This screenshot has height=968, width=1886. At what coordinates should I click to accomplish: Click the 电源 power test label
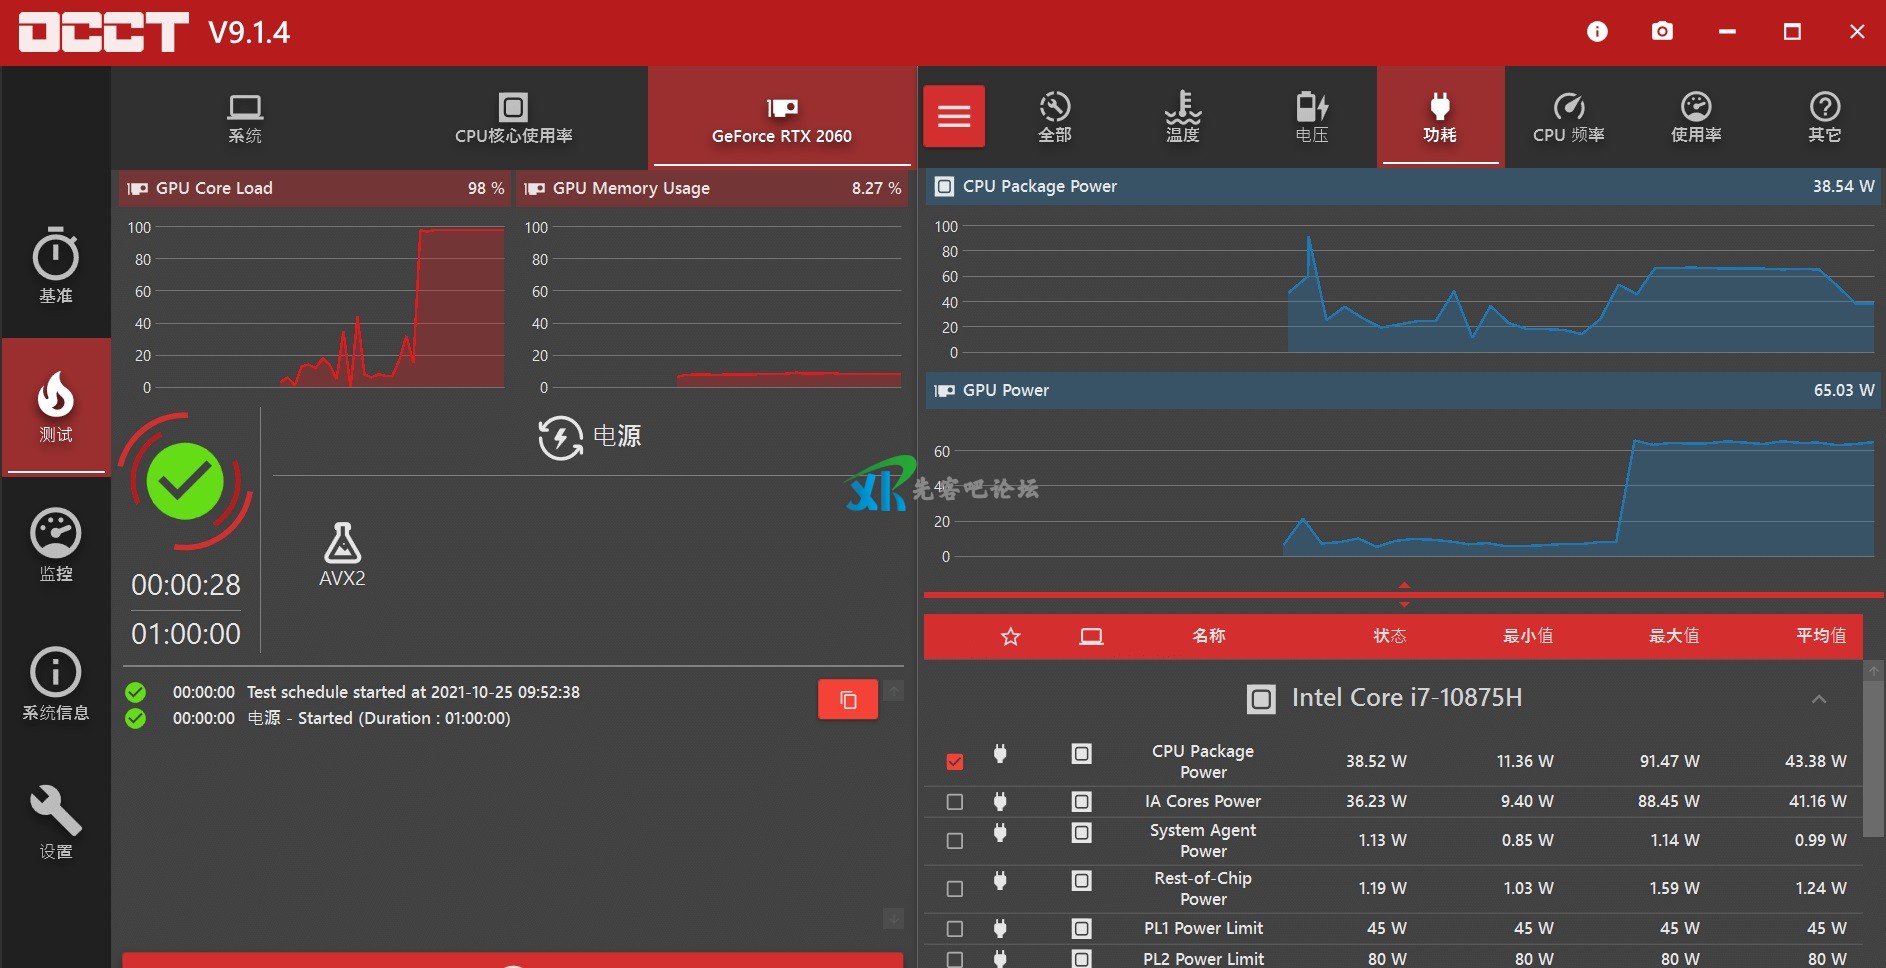616,436
